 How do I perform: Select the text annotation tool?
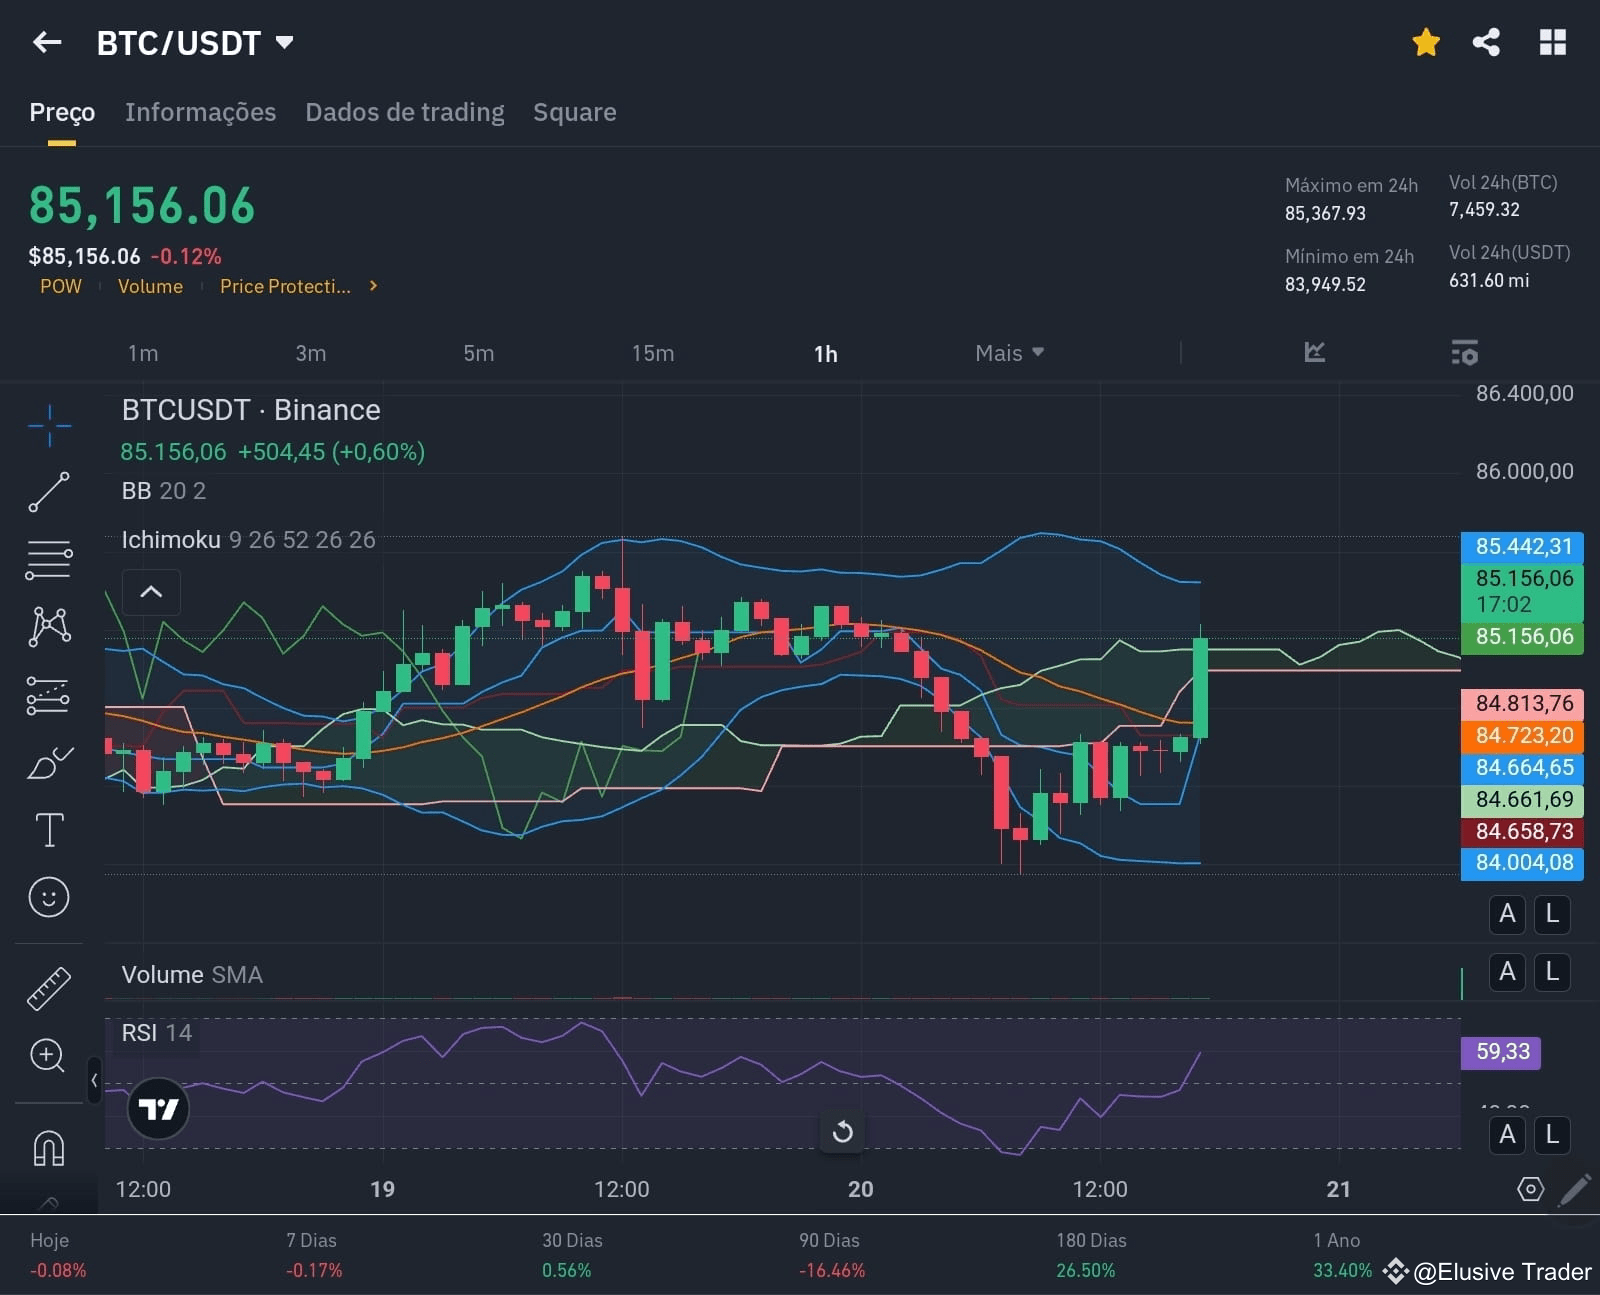49,830
